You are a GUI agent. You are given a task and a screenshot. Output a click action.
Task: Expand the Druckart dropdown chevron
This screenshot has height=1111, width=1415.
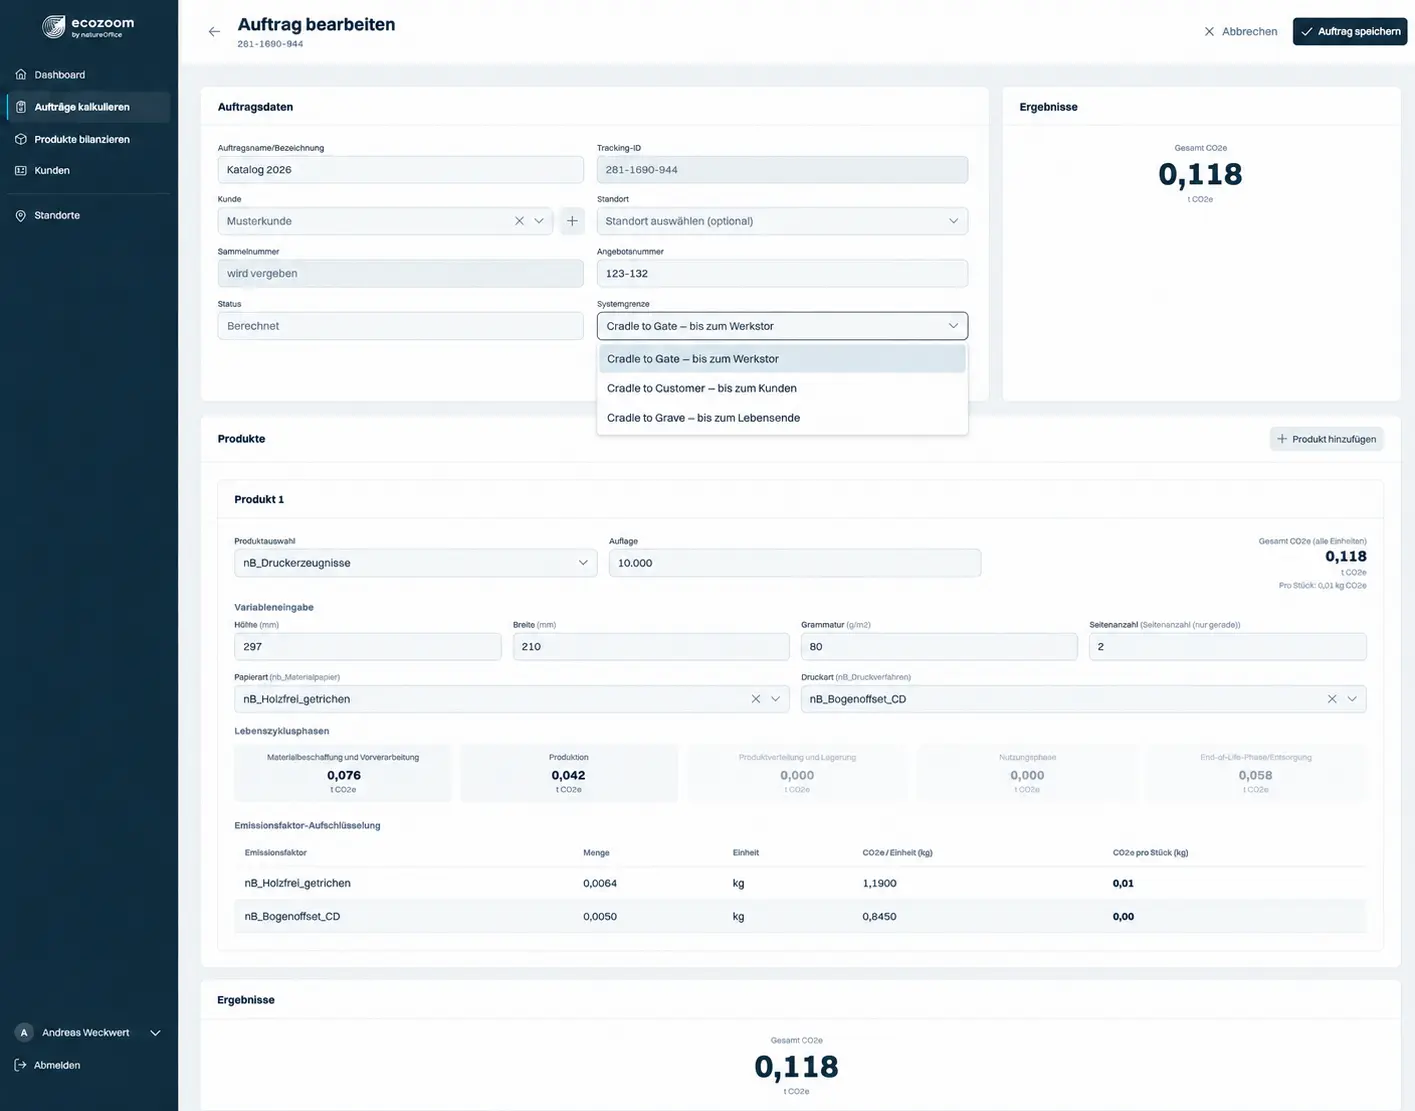(1352, 699)
